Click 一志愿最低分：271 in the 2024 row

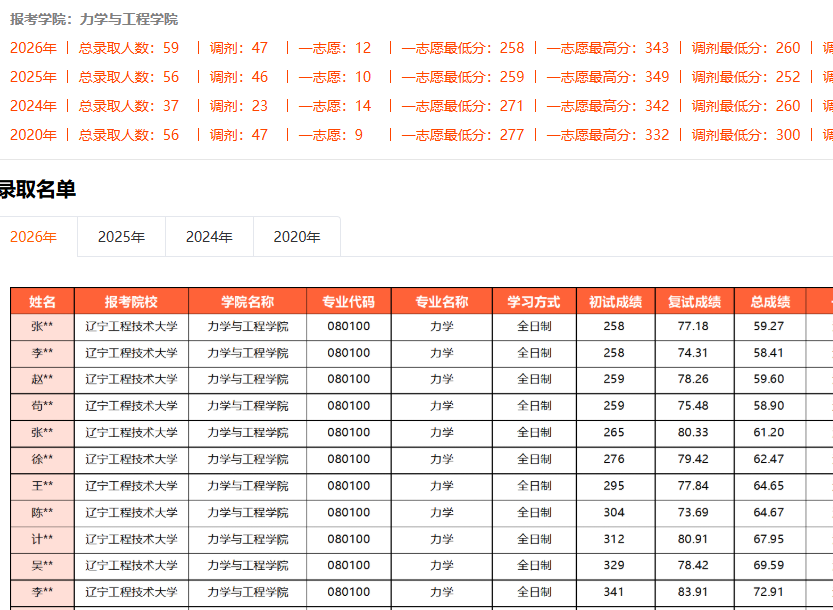click(463, 106)
